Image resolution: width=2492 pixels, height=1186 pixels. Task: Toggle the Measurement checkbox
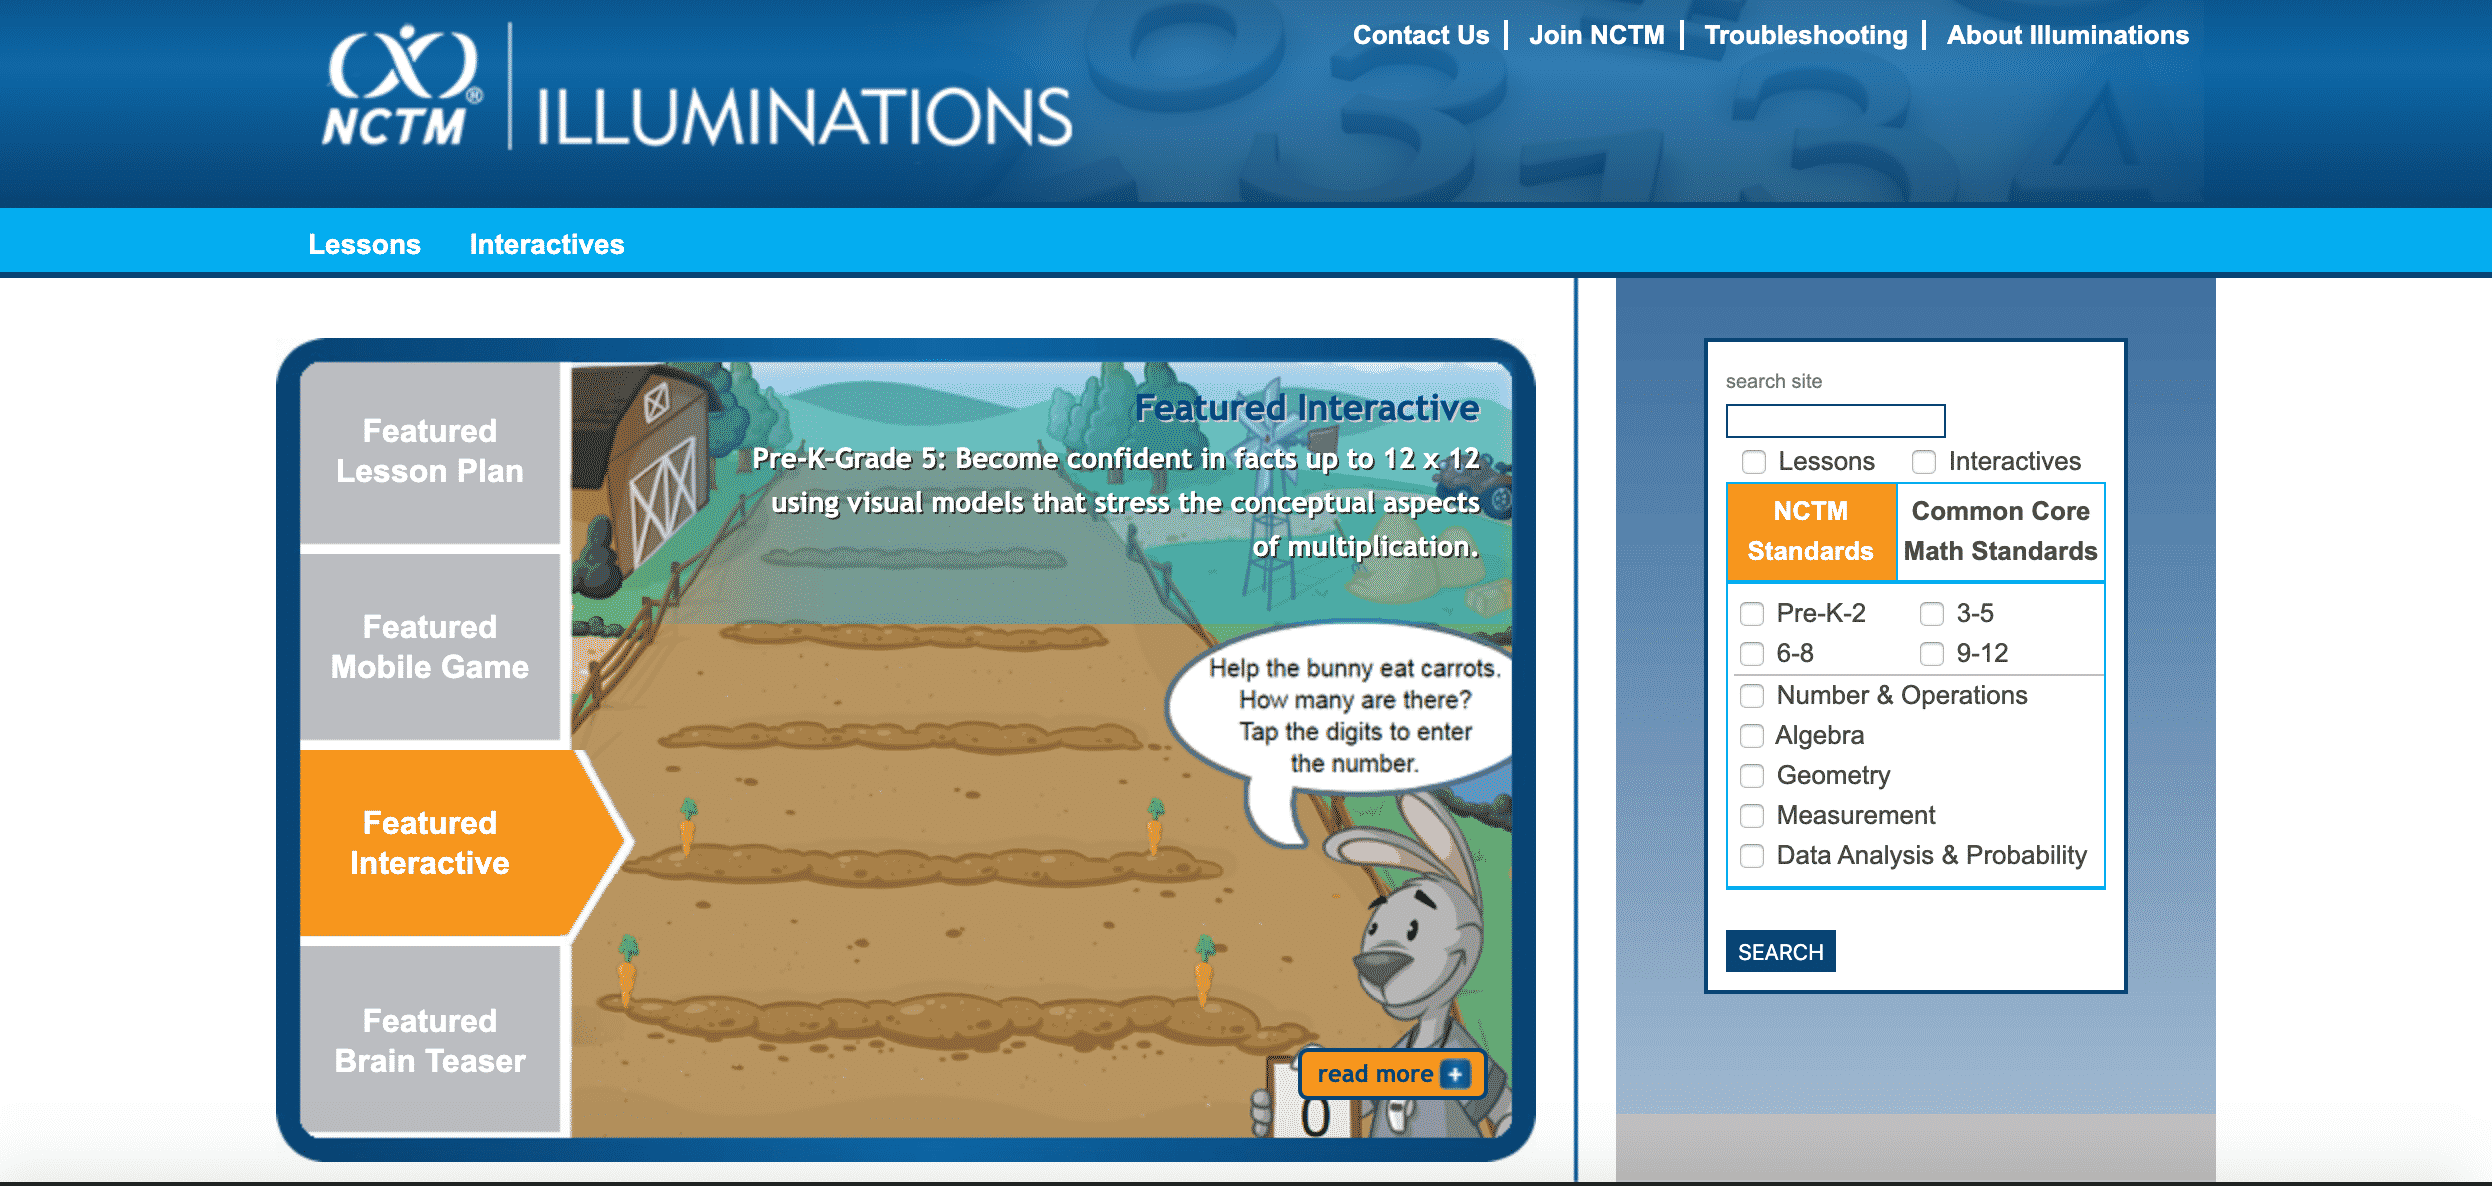(1752, 816)
